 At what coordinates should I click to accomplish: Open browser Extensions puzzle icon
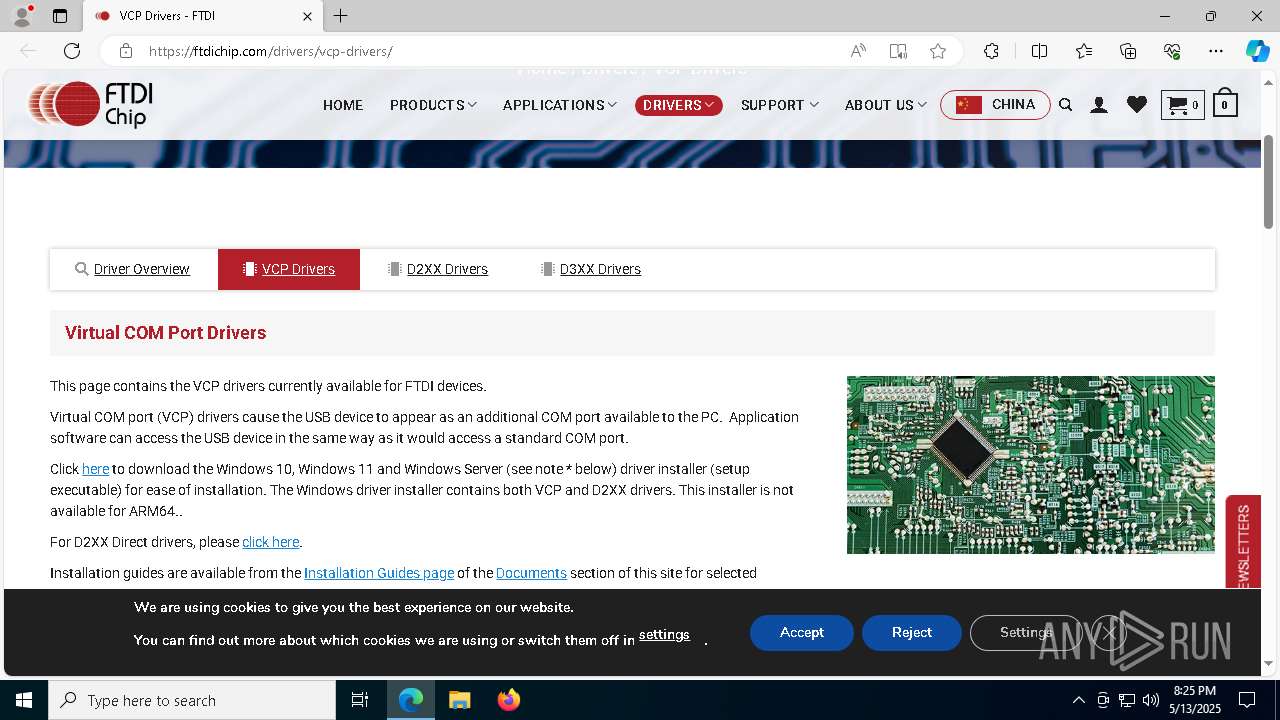[991, 51]
